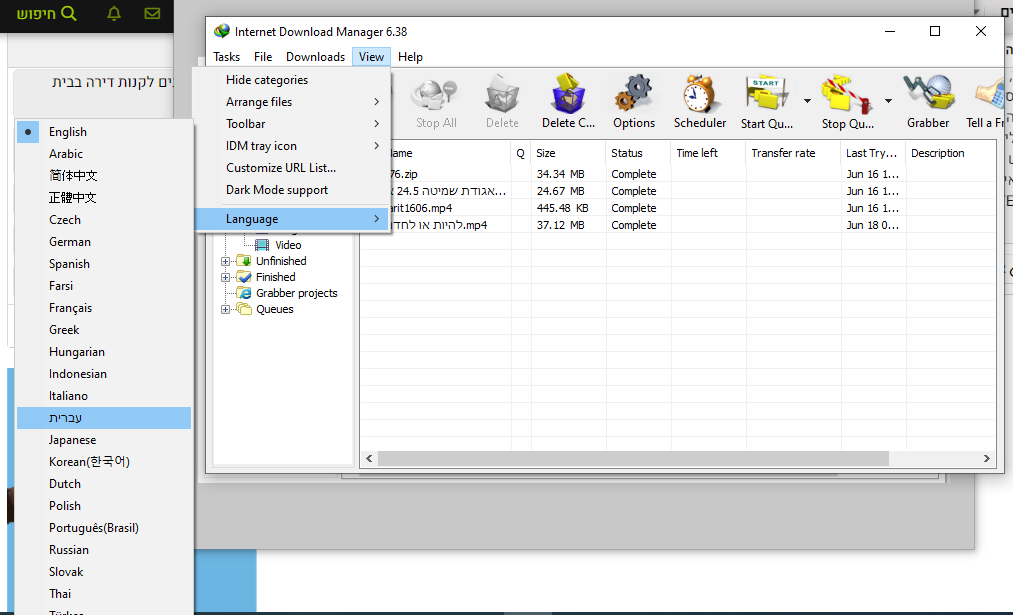Image resolution: width=1013 pixels, height=615 pixels.
Task: Click the scroll left arrow
Action: (x=369, y=459)
